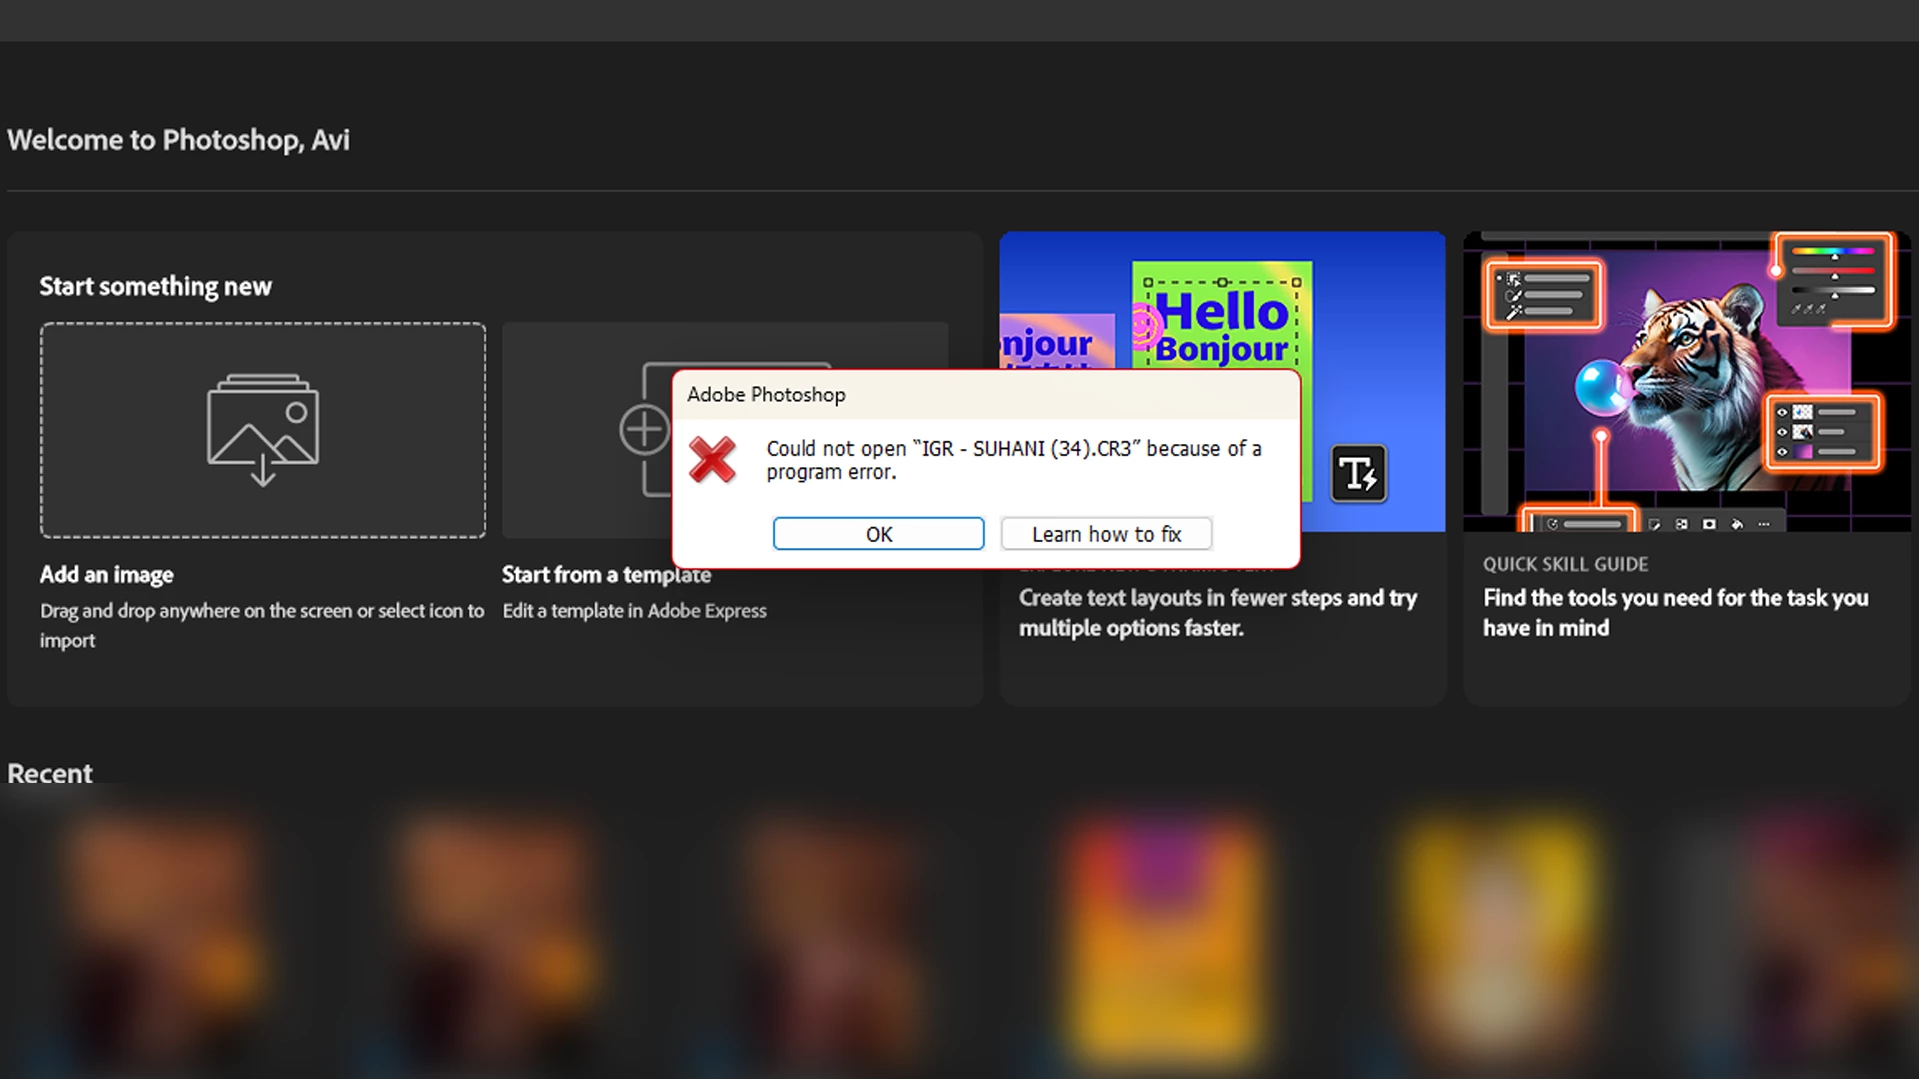Click the Add an image import icon
The width and height of the screenshot is (1919, 1079).
click(263, 430)
